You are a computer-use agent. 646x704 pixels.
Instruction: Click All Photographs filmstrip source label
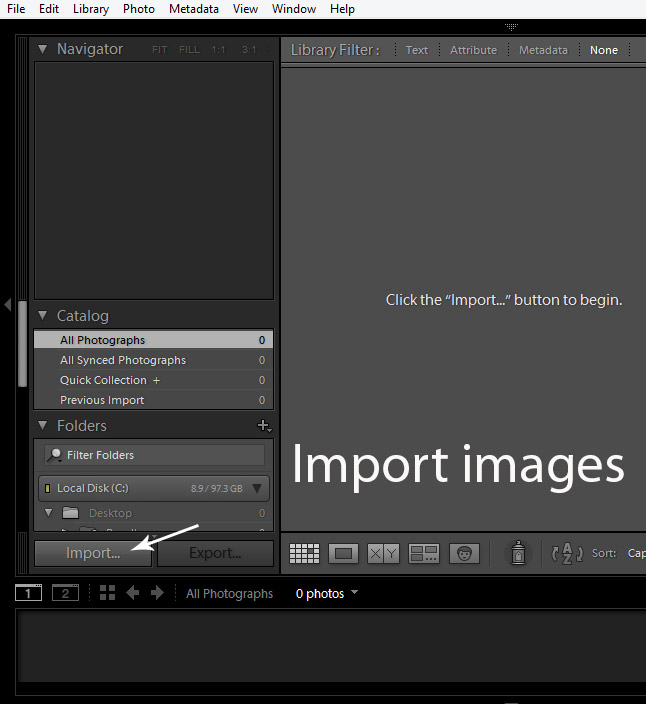[x=229, y=594]
